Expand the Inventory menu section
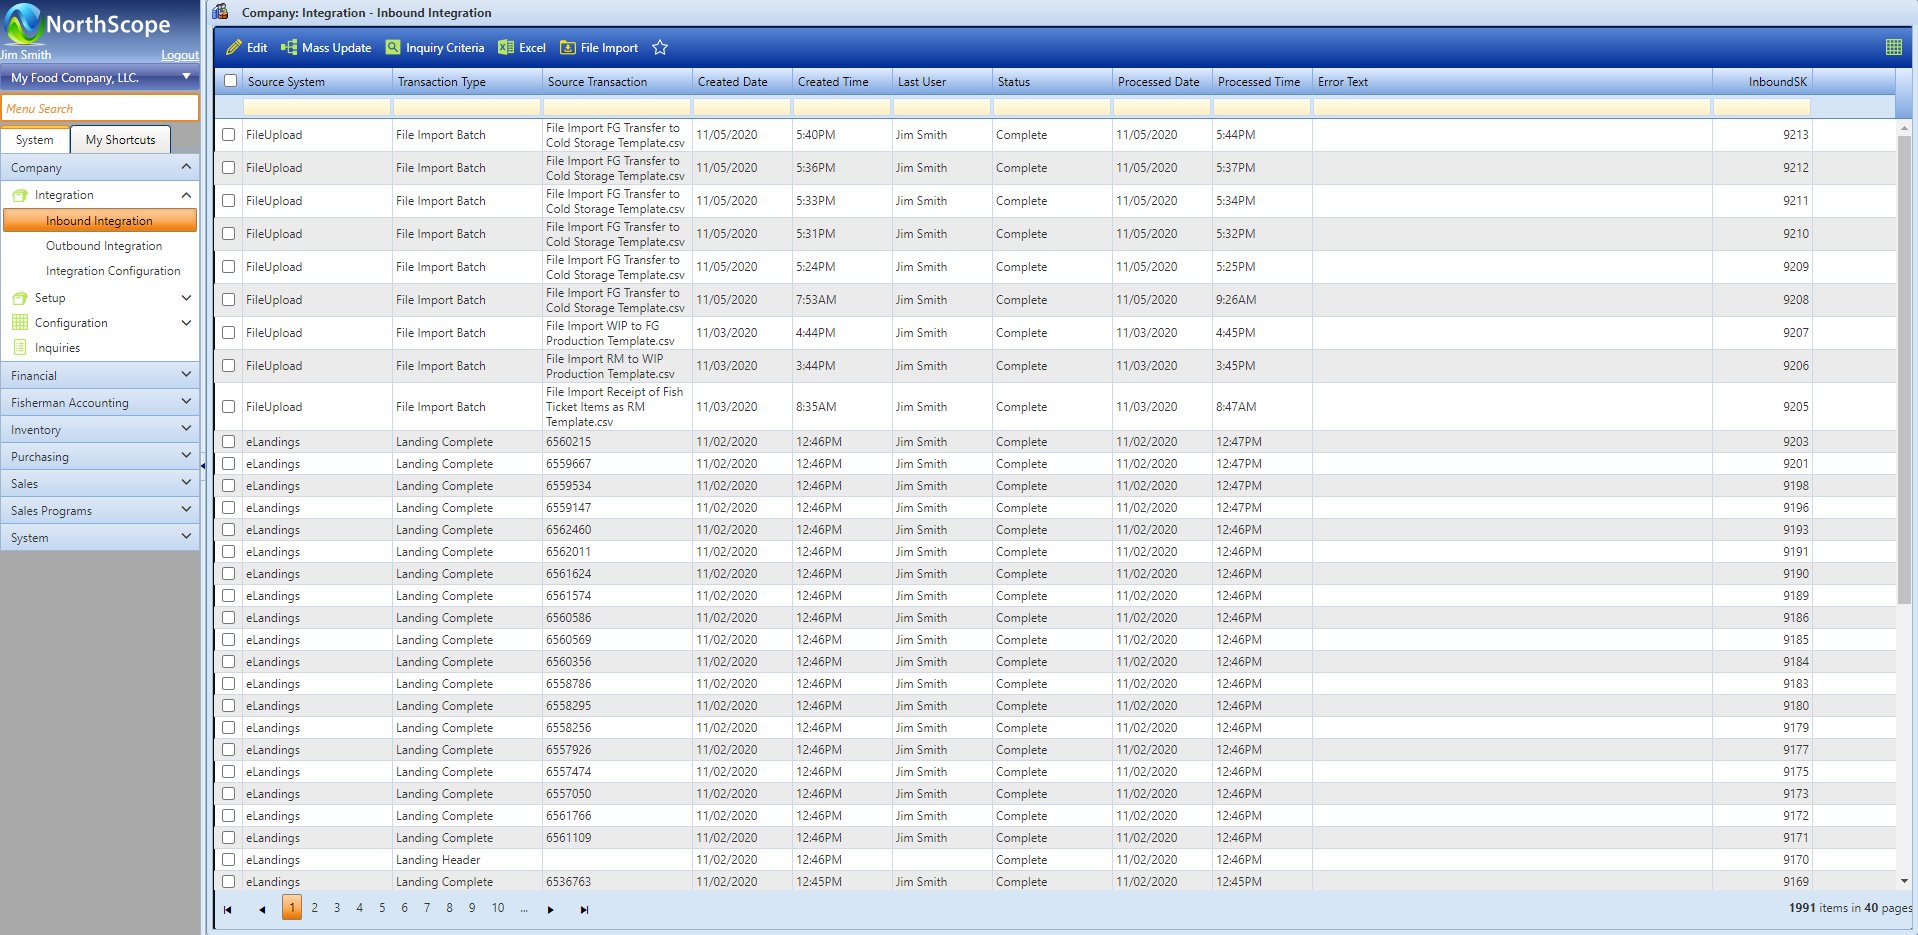 click(x=100, y=429)
